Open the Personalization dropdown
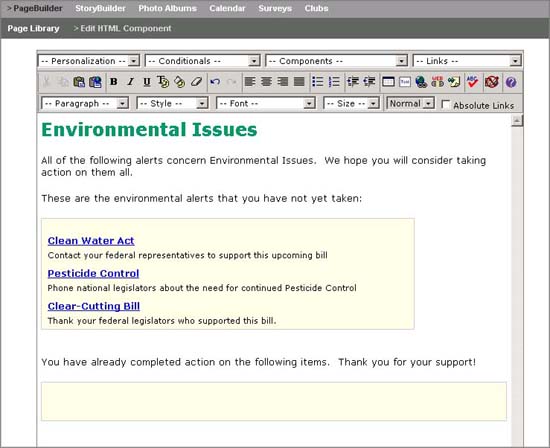 tap(88, 61)
